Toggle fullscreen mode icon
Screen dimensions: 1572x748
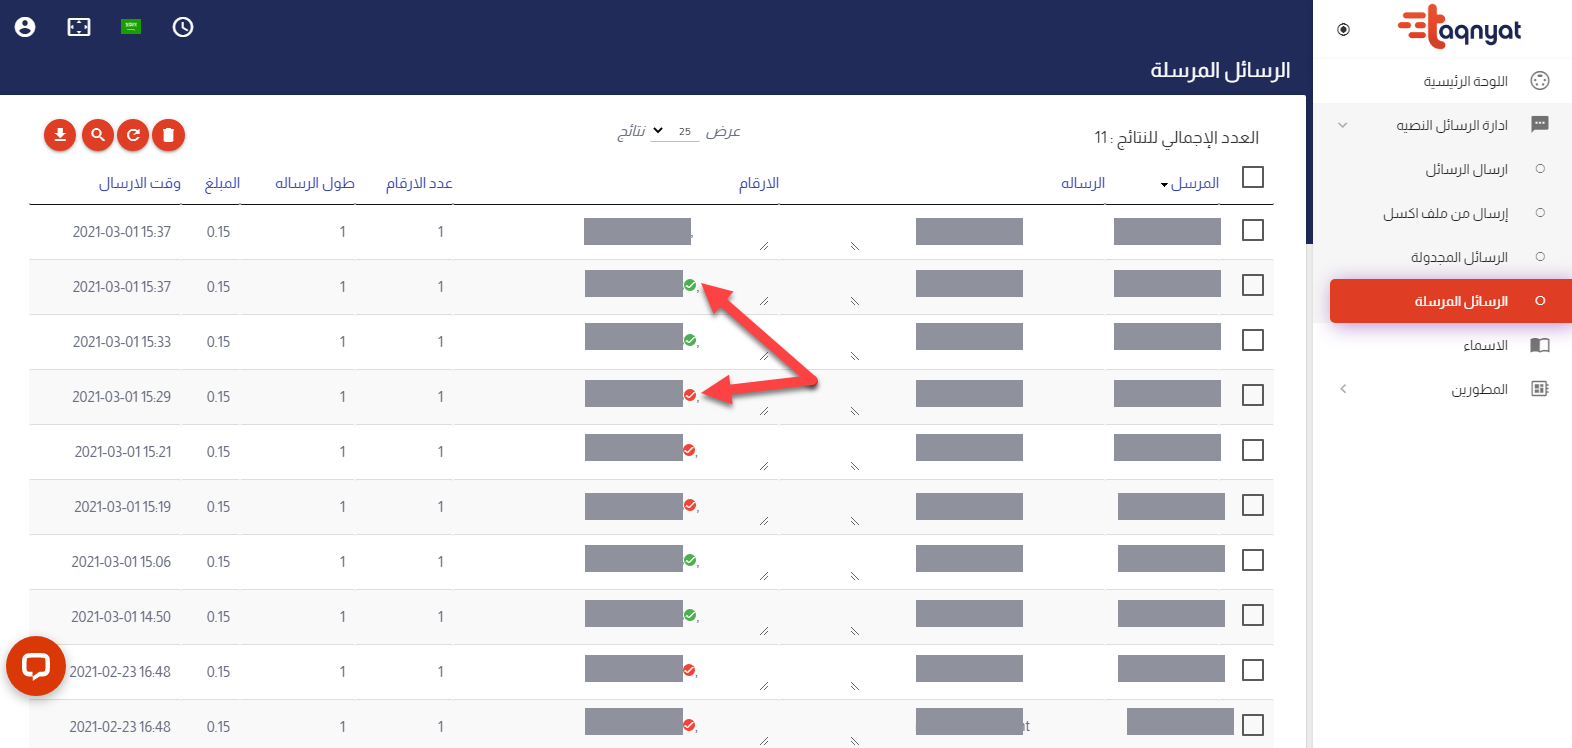(79, 27)
